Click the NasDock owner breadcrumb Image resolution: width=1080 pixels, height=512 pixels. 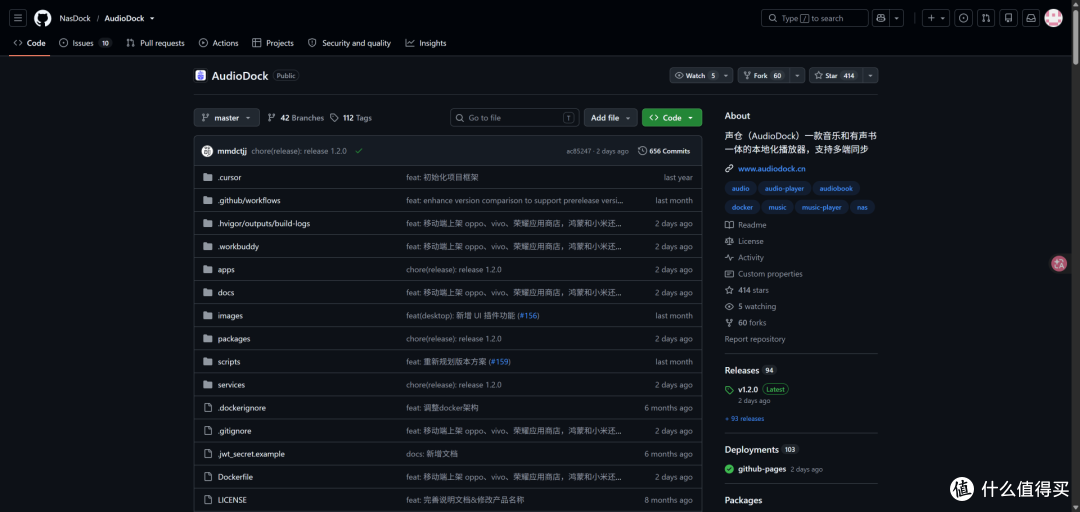click(75, 19)
